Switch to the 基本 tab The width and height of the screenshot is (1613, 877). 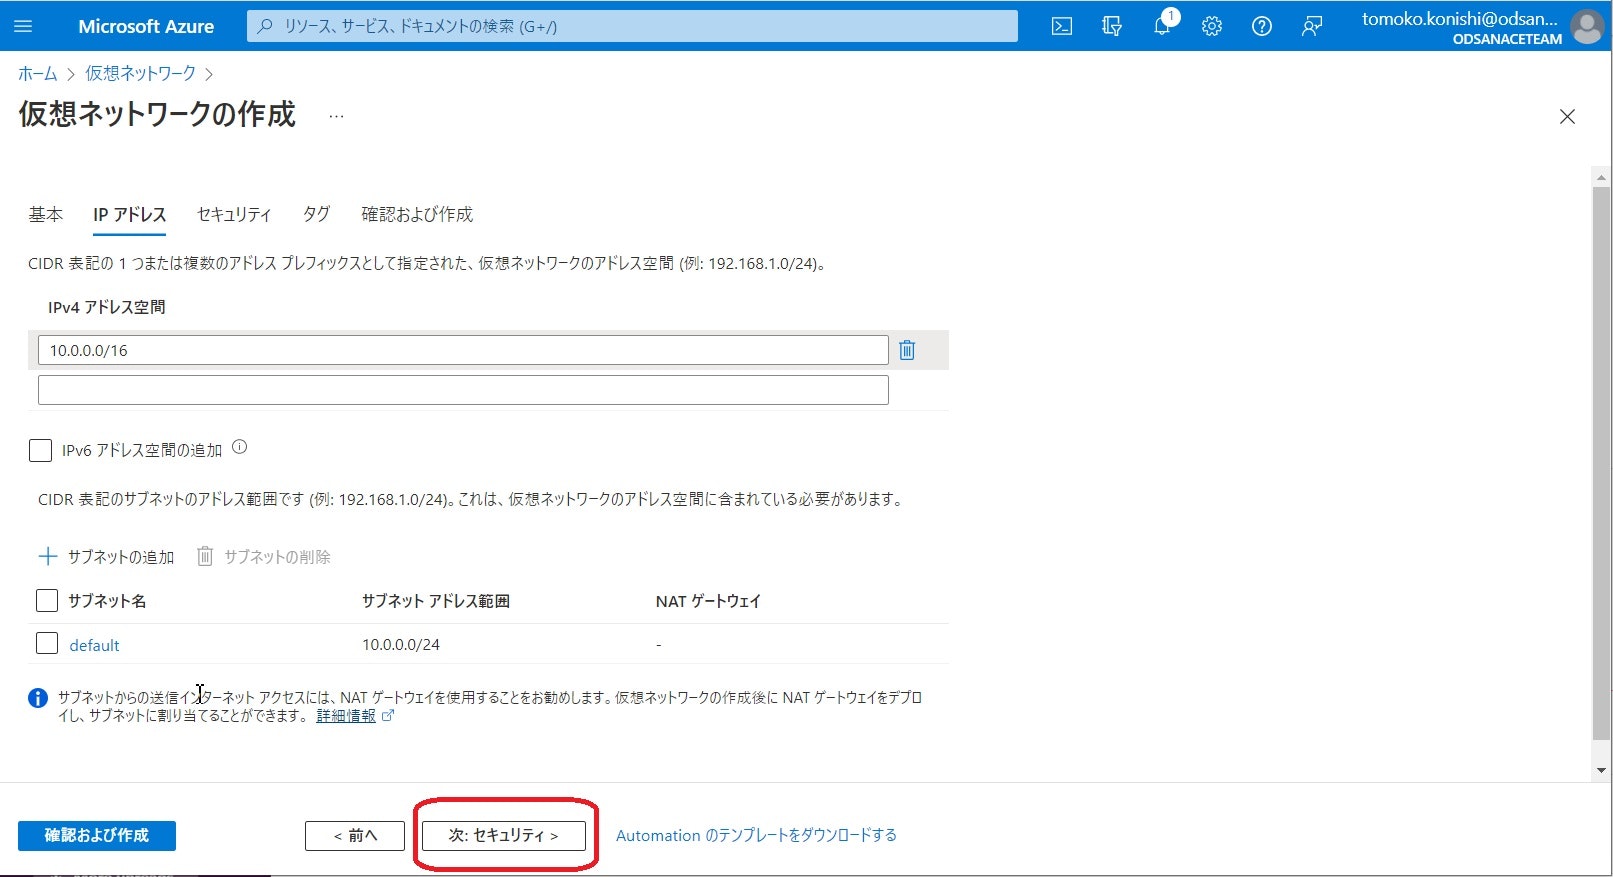(45, 214)
